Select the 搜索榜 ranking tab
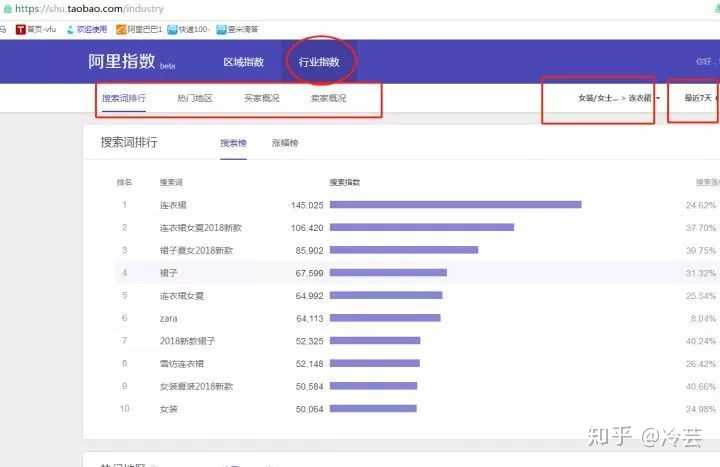Image resolution: width=720 pixels, height=467 pixels. [x=233, y=143]
